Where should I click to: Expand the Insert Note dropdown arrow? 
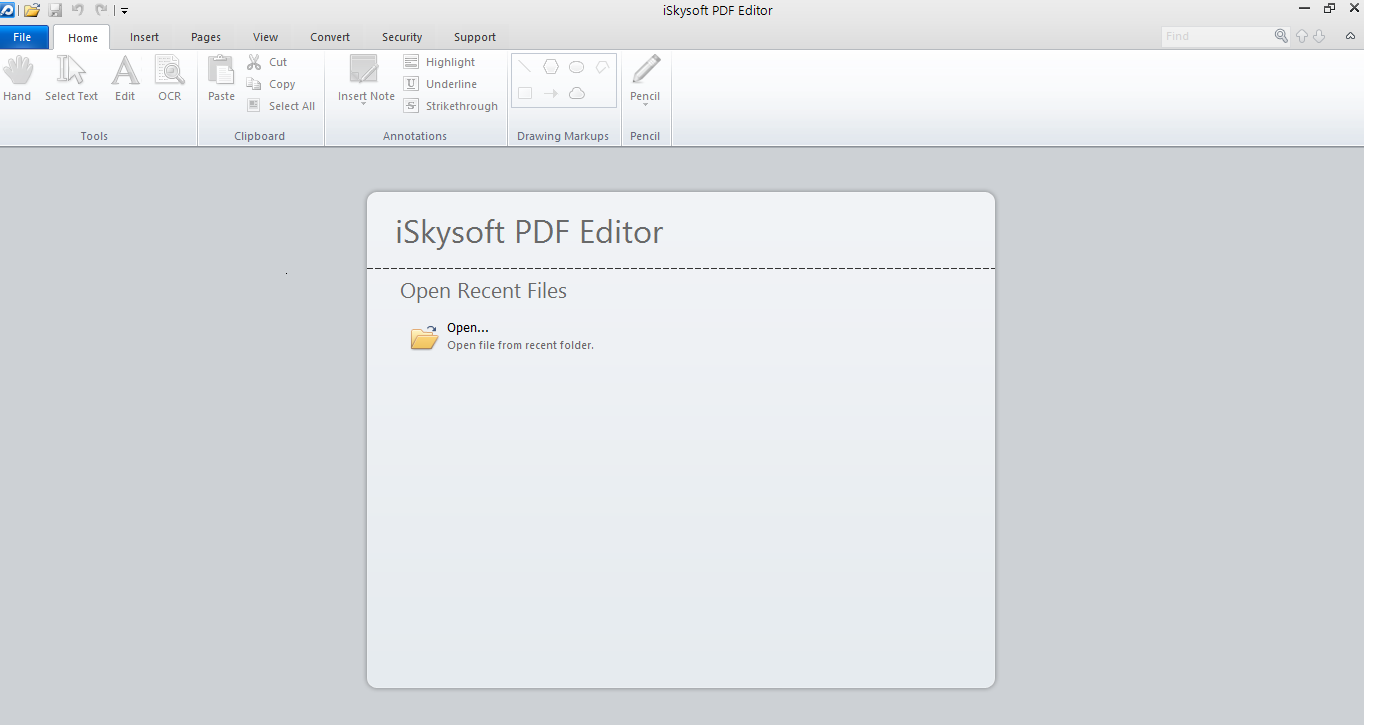(x=364, y=104)
